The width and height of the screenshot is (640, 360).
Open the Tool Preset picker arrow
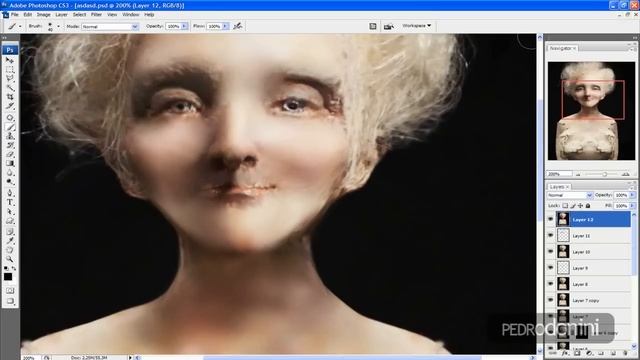(x=20, y=27)
